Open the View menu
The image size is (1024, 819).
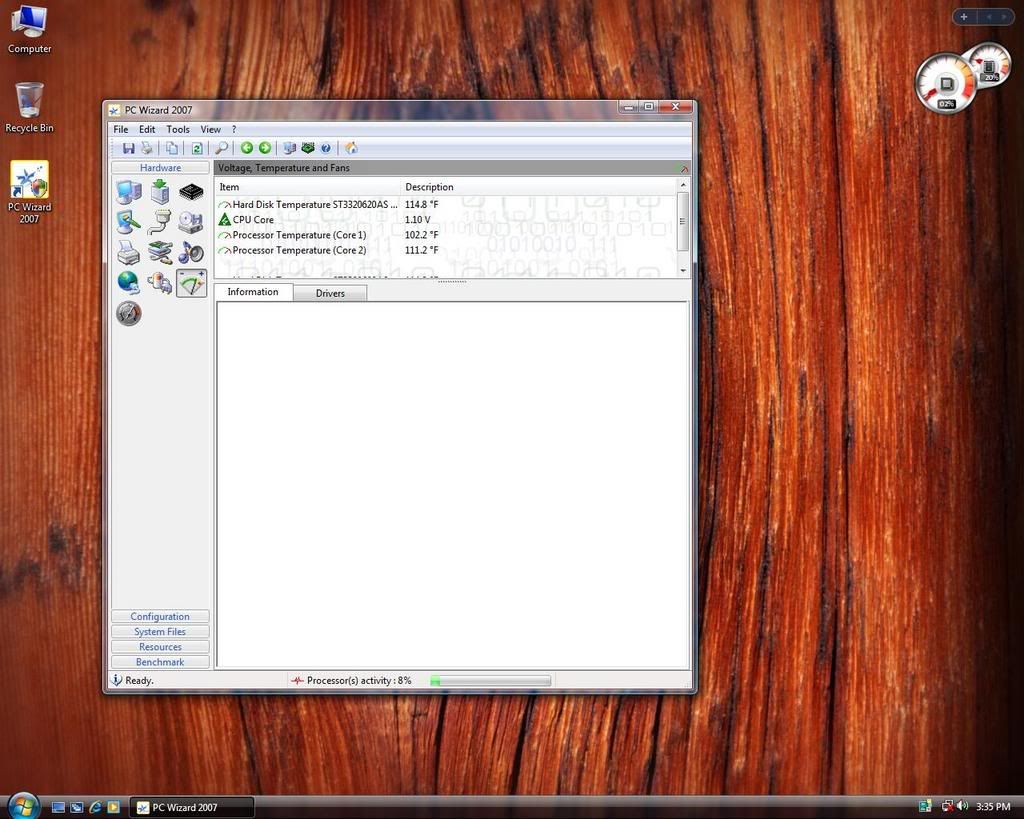point(210,129)
